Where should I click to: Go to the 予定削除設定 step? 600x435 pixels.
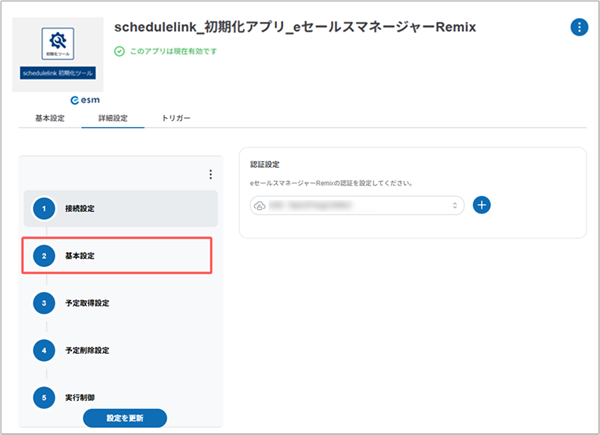click(x=120, y=350)
